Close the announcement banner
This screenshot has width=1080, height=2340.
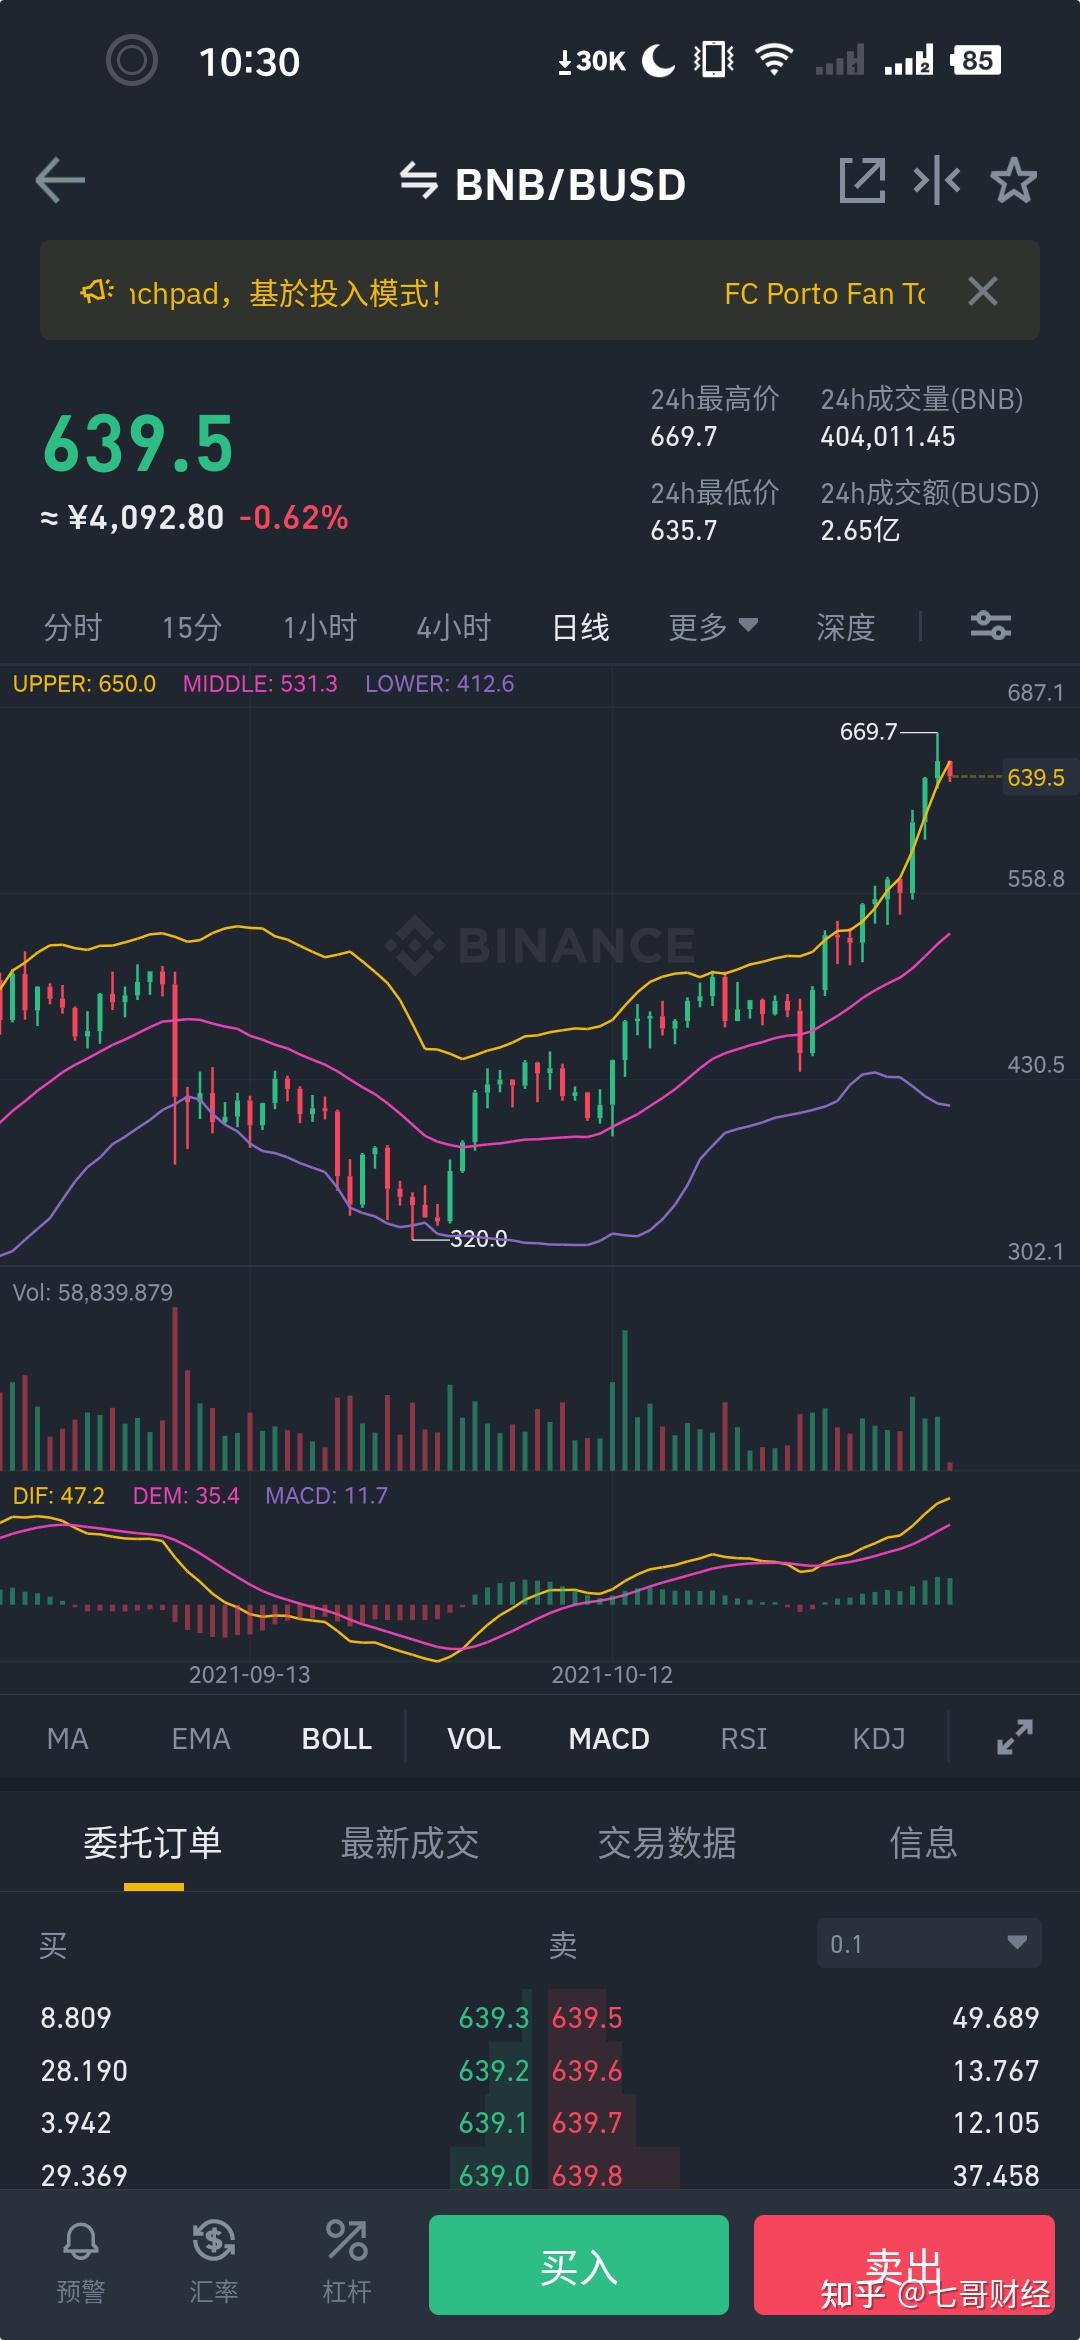(x=983, y=291)
